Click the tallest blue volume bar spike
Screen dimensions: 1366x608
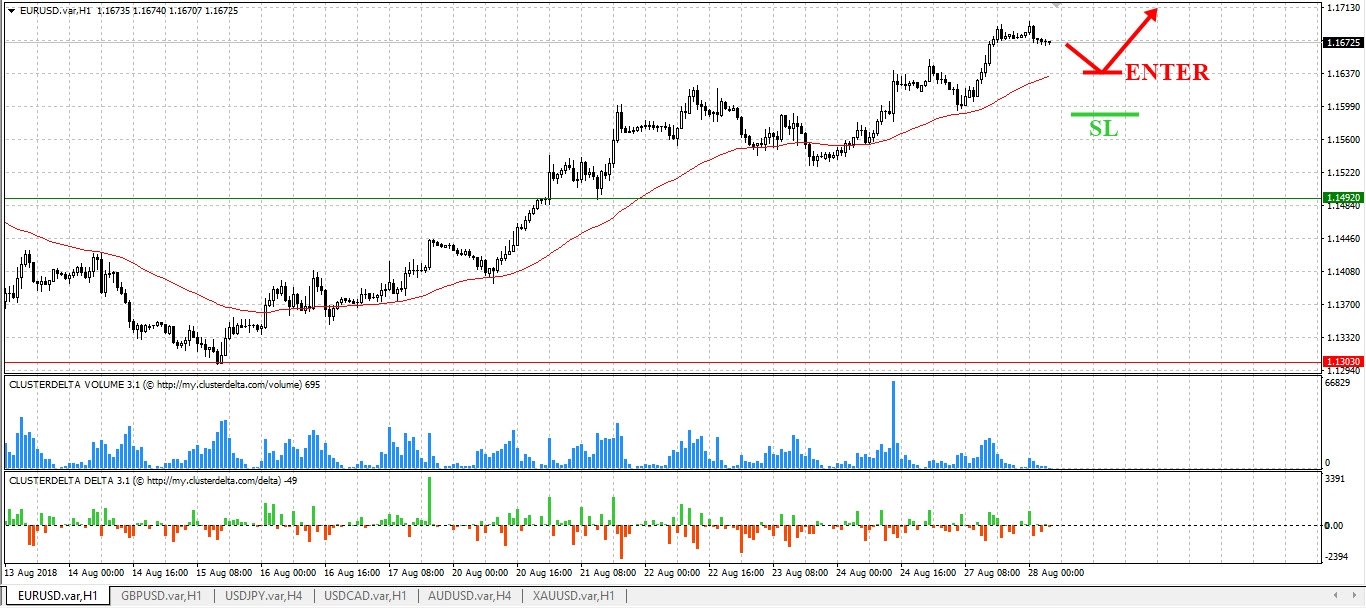coord(894,425)
